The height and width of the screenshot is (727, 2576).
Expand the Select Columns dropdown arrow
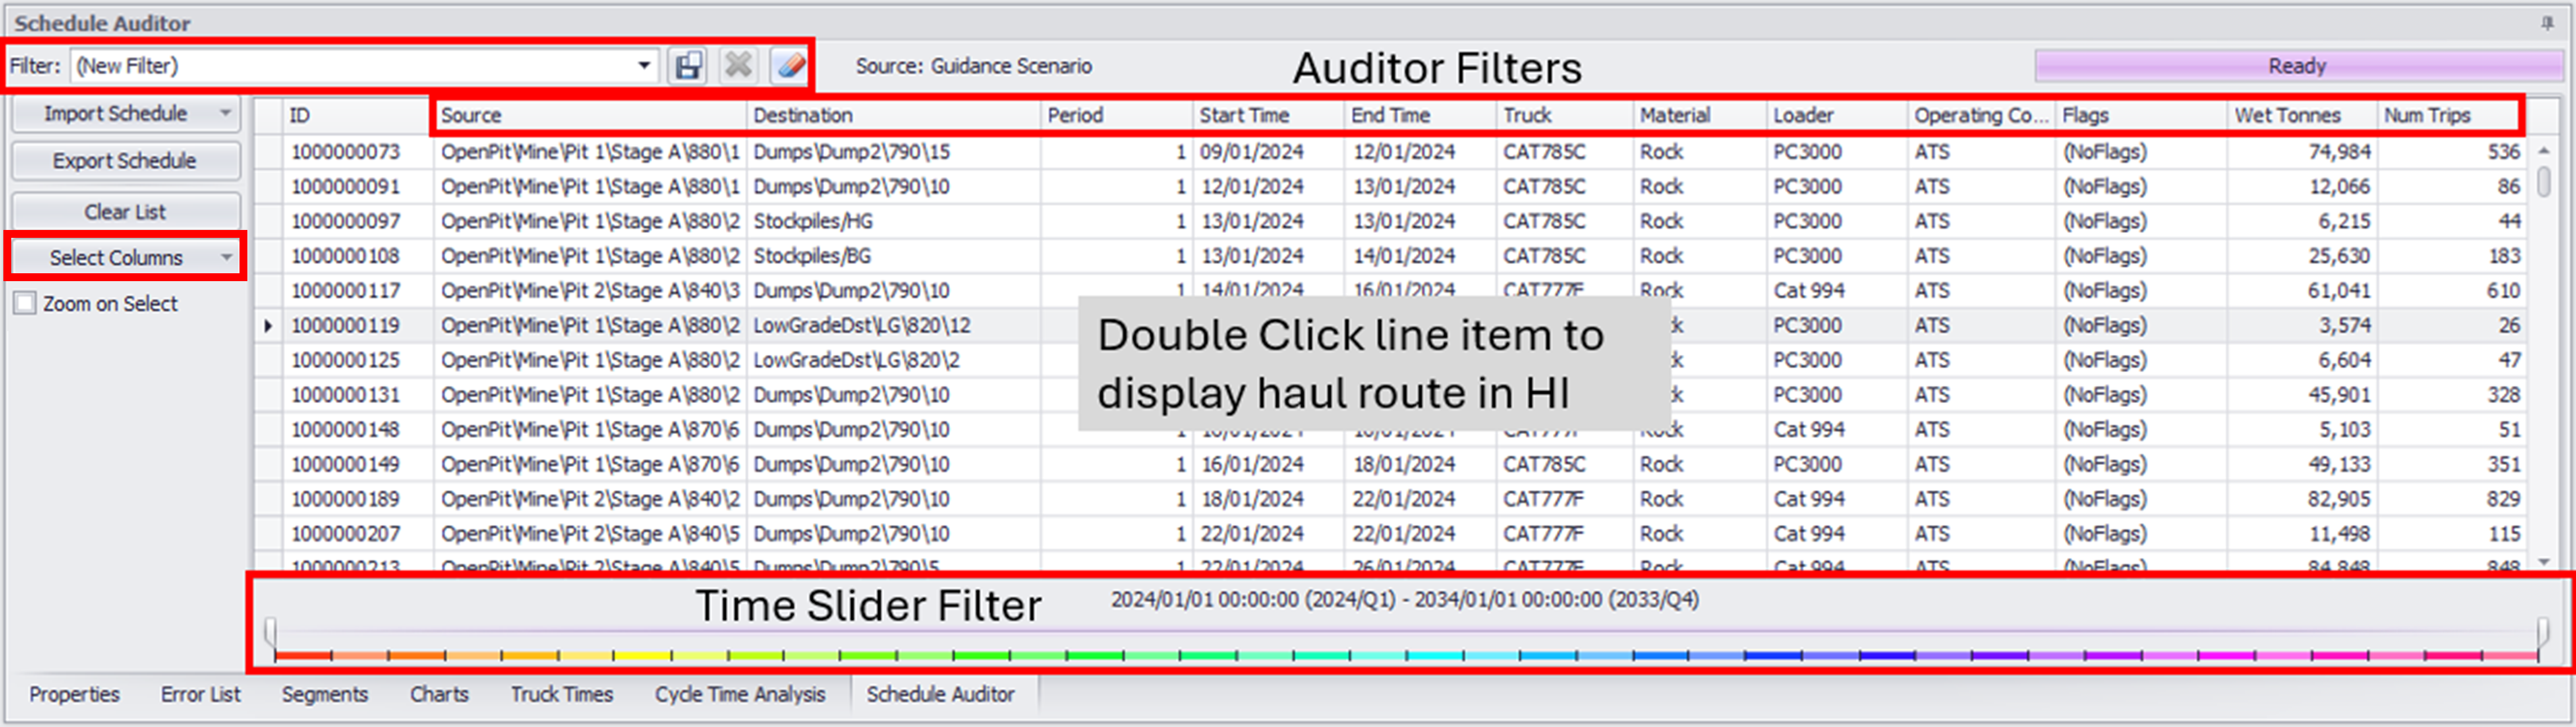coord(226,258)
